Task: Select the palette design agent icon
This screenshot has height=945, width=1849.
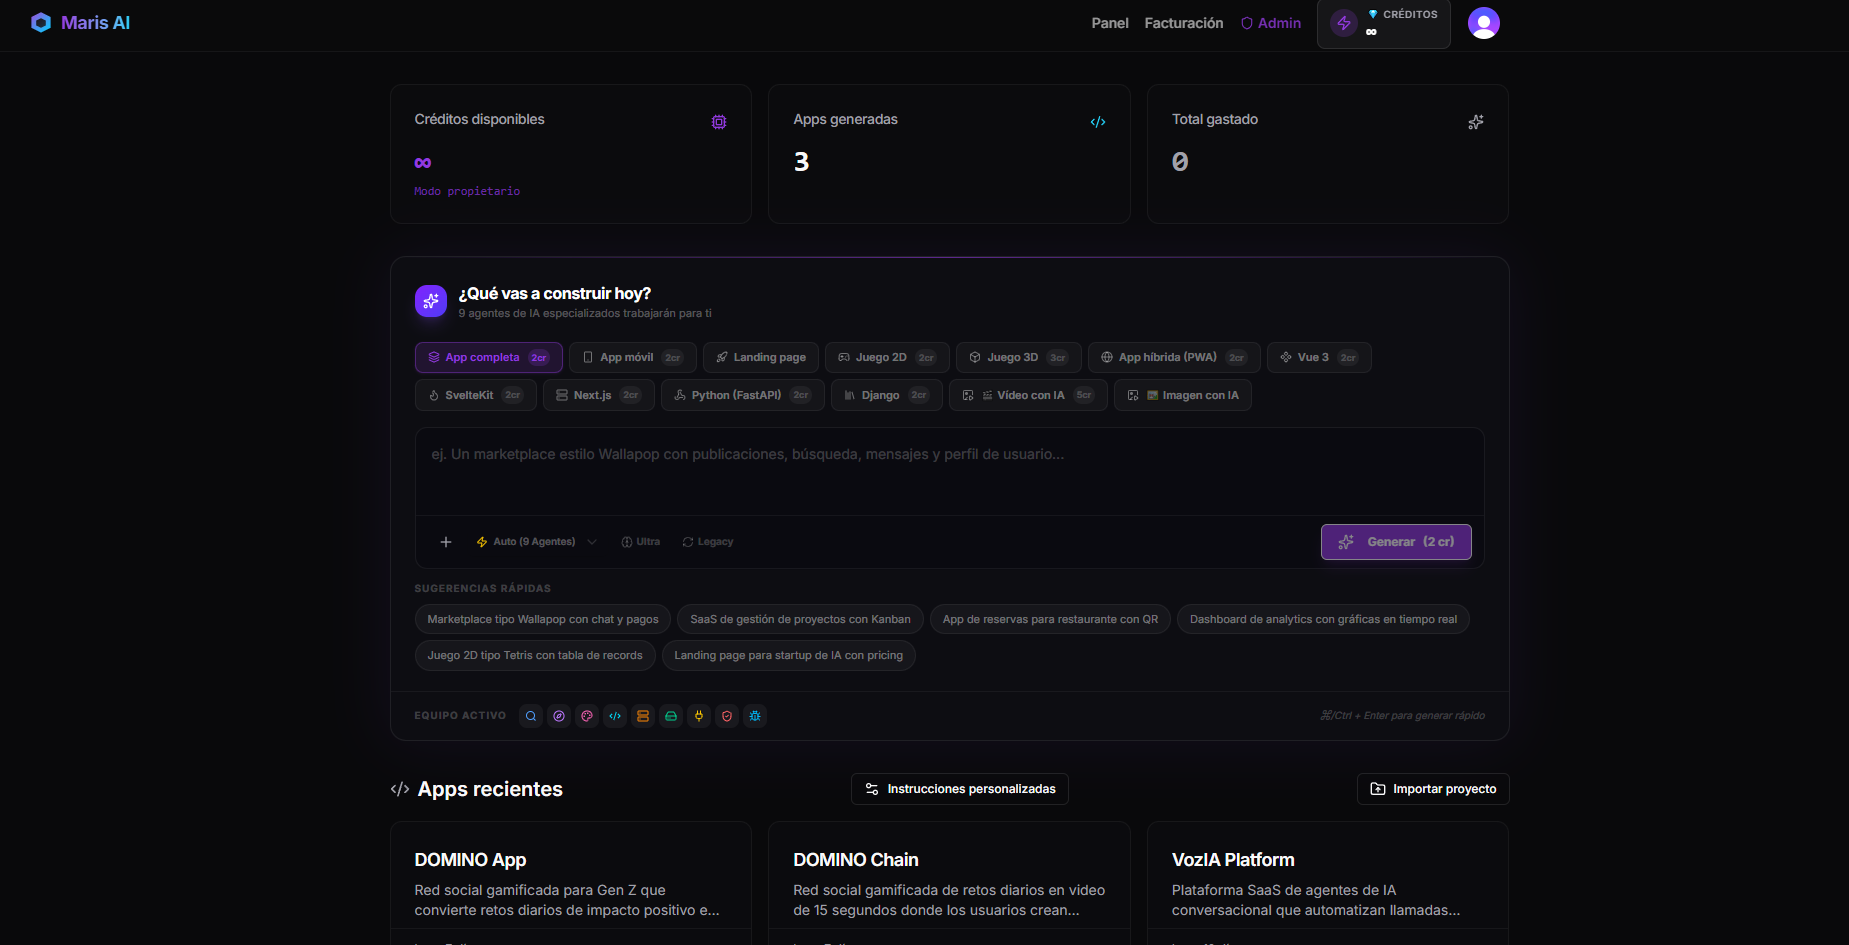Action: pyautogui.click(x=587, y=716)
